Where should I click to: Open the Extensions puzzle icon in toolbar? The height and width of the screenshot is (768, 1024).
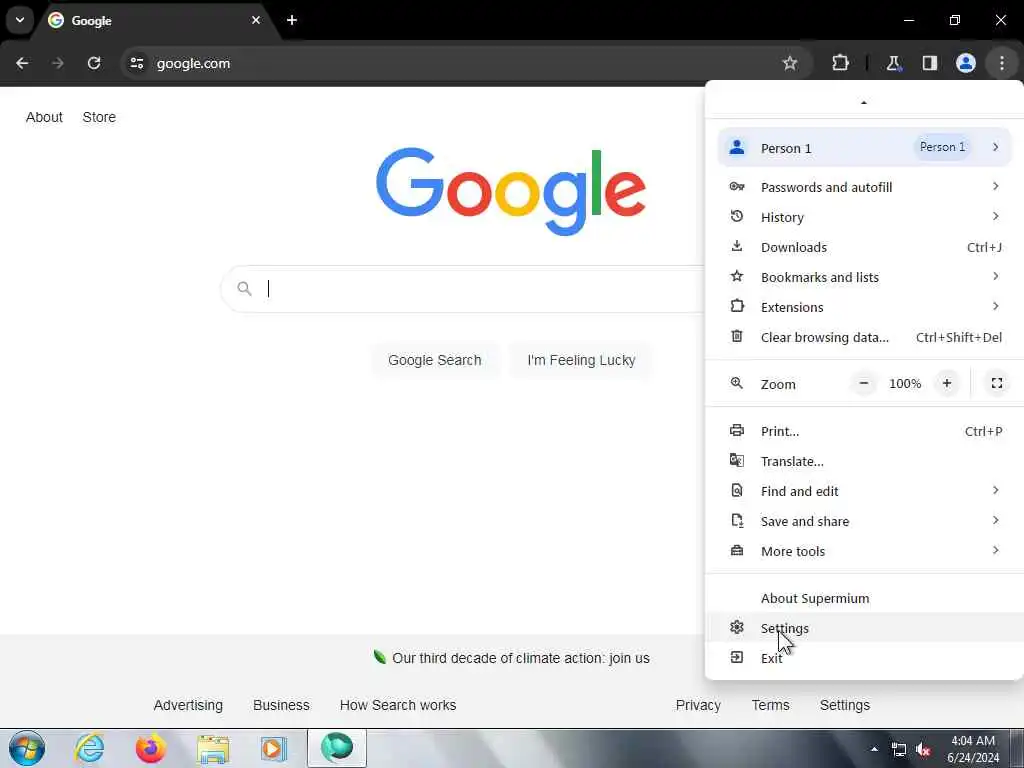click(840, 63)
